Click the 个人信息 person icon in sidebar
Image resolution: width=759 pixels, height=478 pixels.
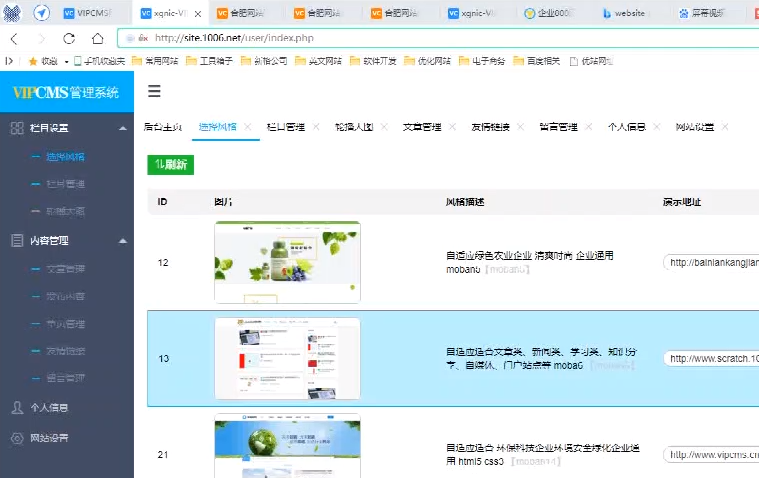point(17,408)
